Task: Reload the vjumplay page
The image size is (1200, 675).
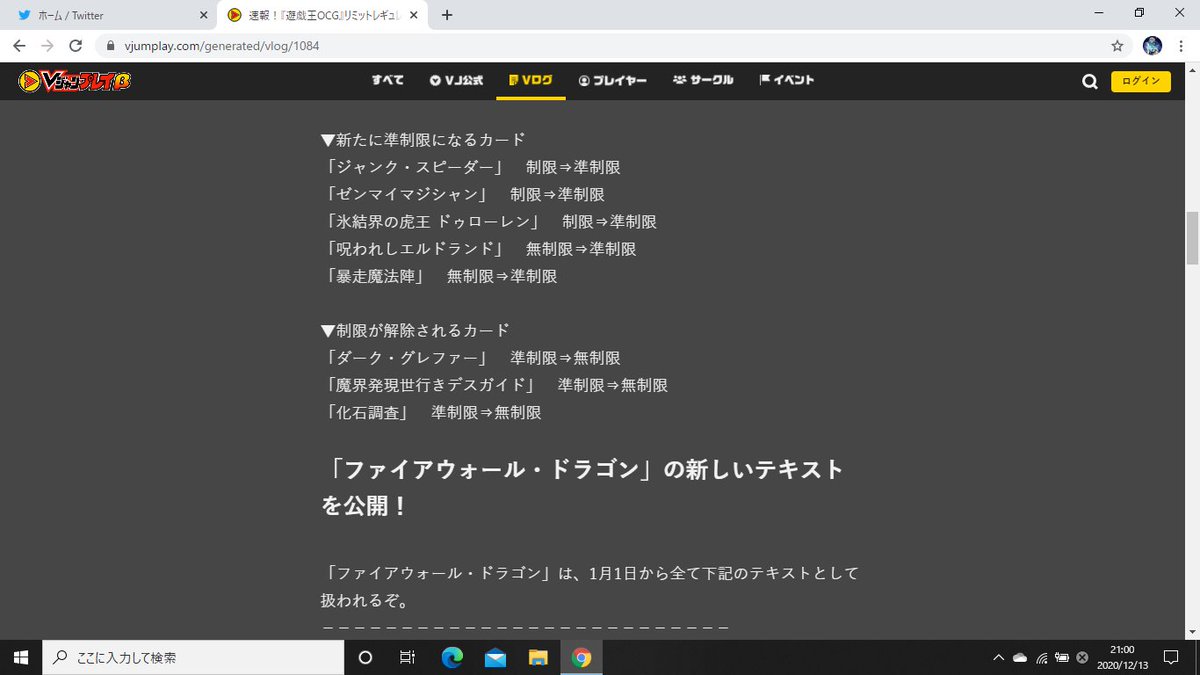Action: pos(75,46)
